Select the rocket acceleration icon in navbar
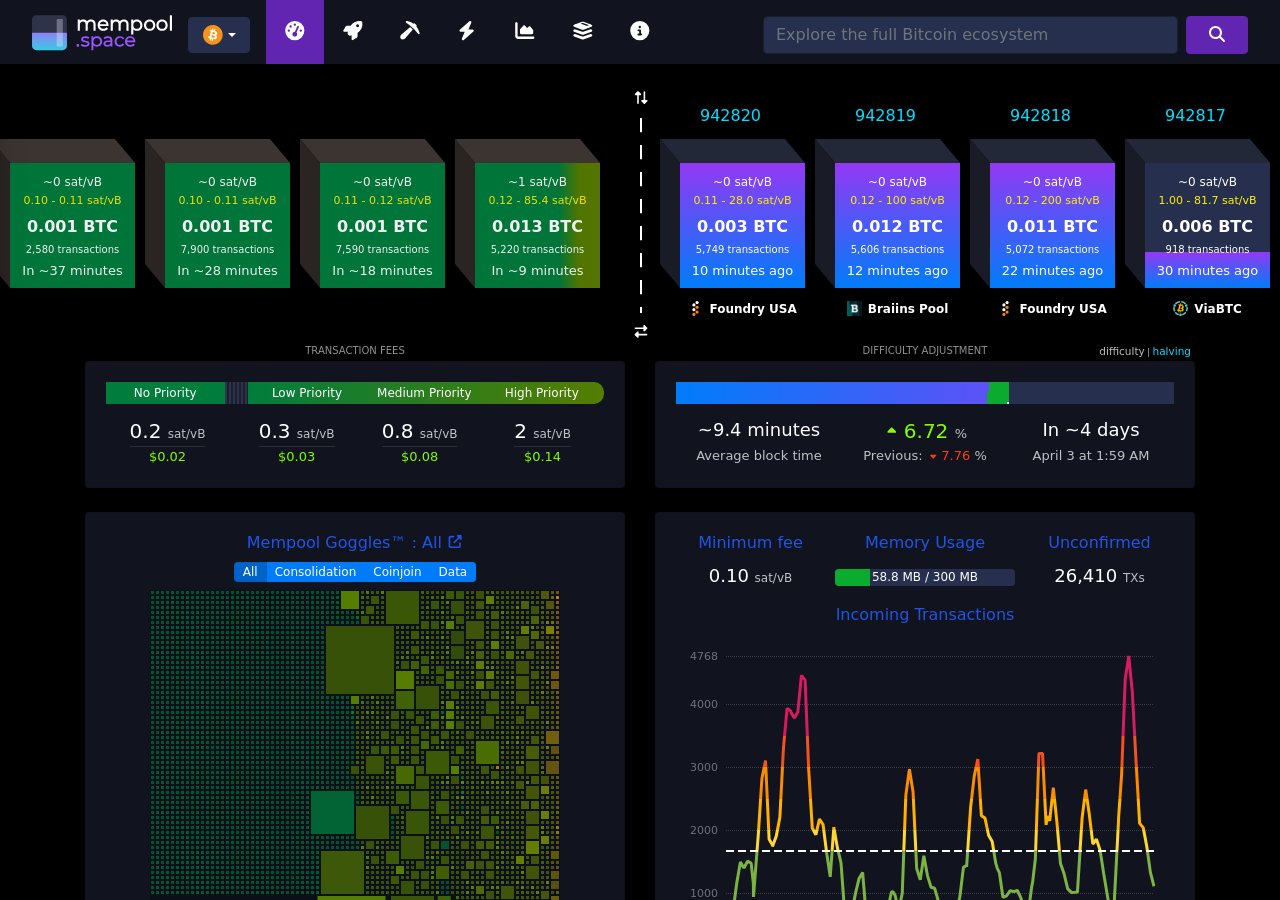1280x900 pixels. [x=352, y=31]
